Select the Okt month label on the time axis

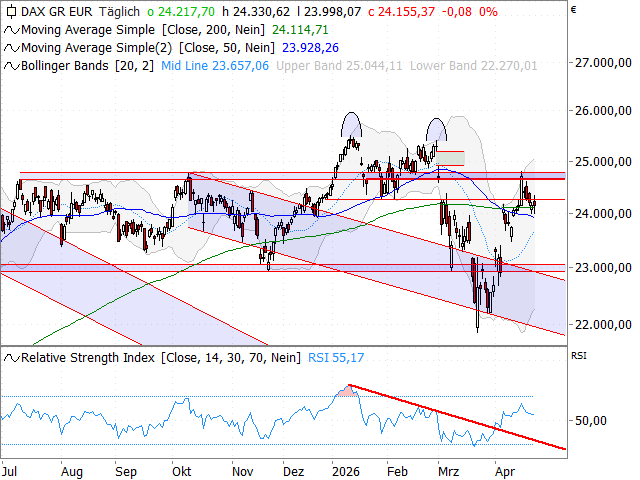pyautogui.click(x=182, y=469)
